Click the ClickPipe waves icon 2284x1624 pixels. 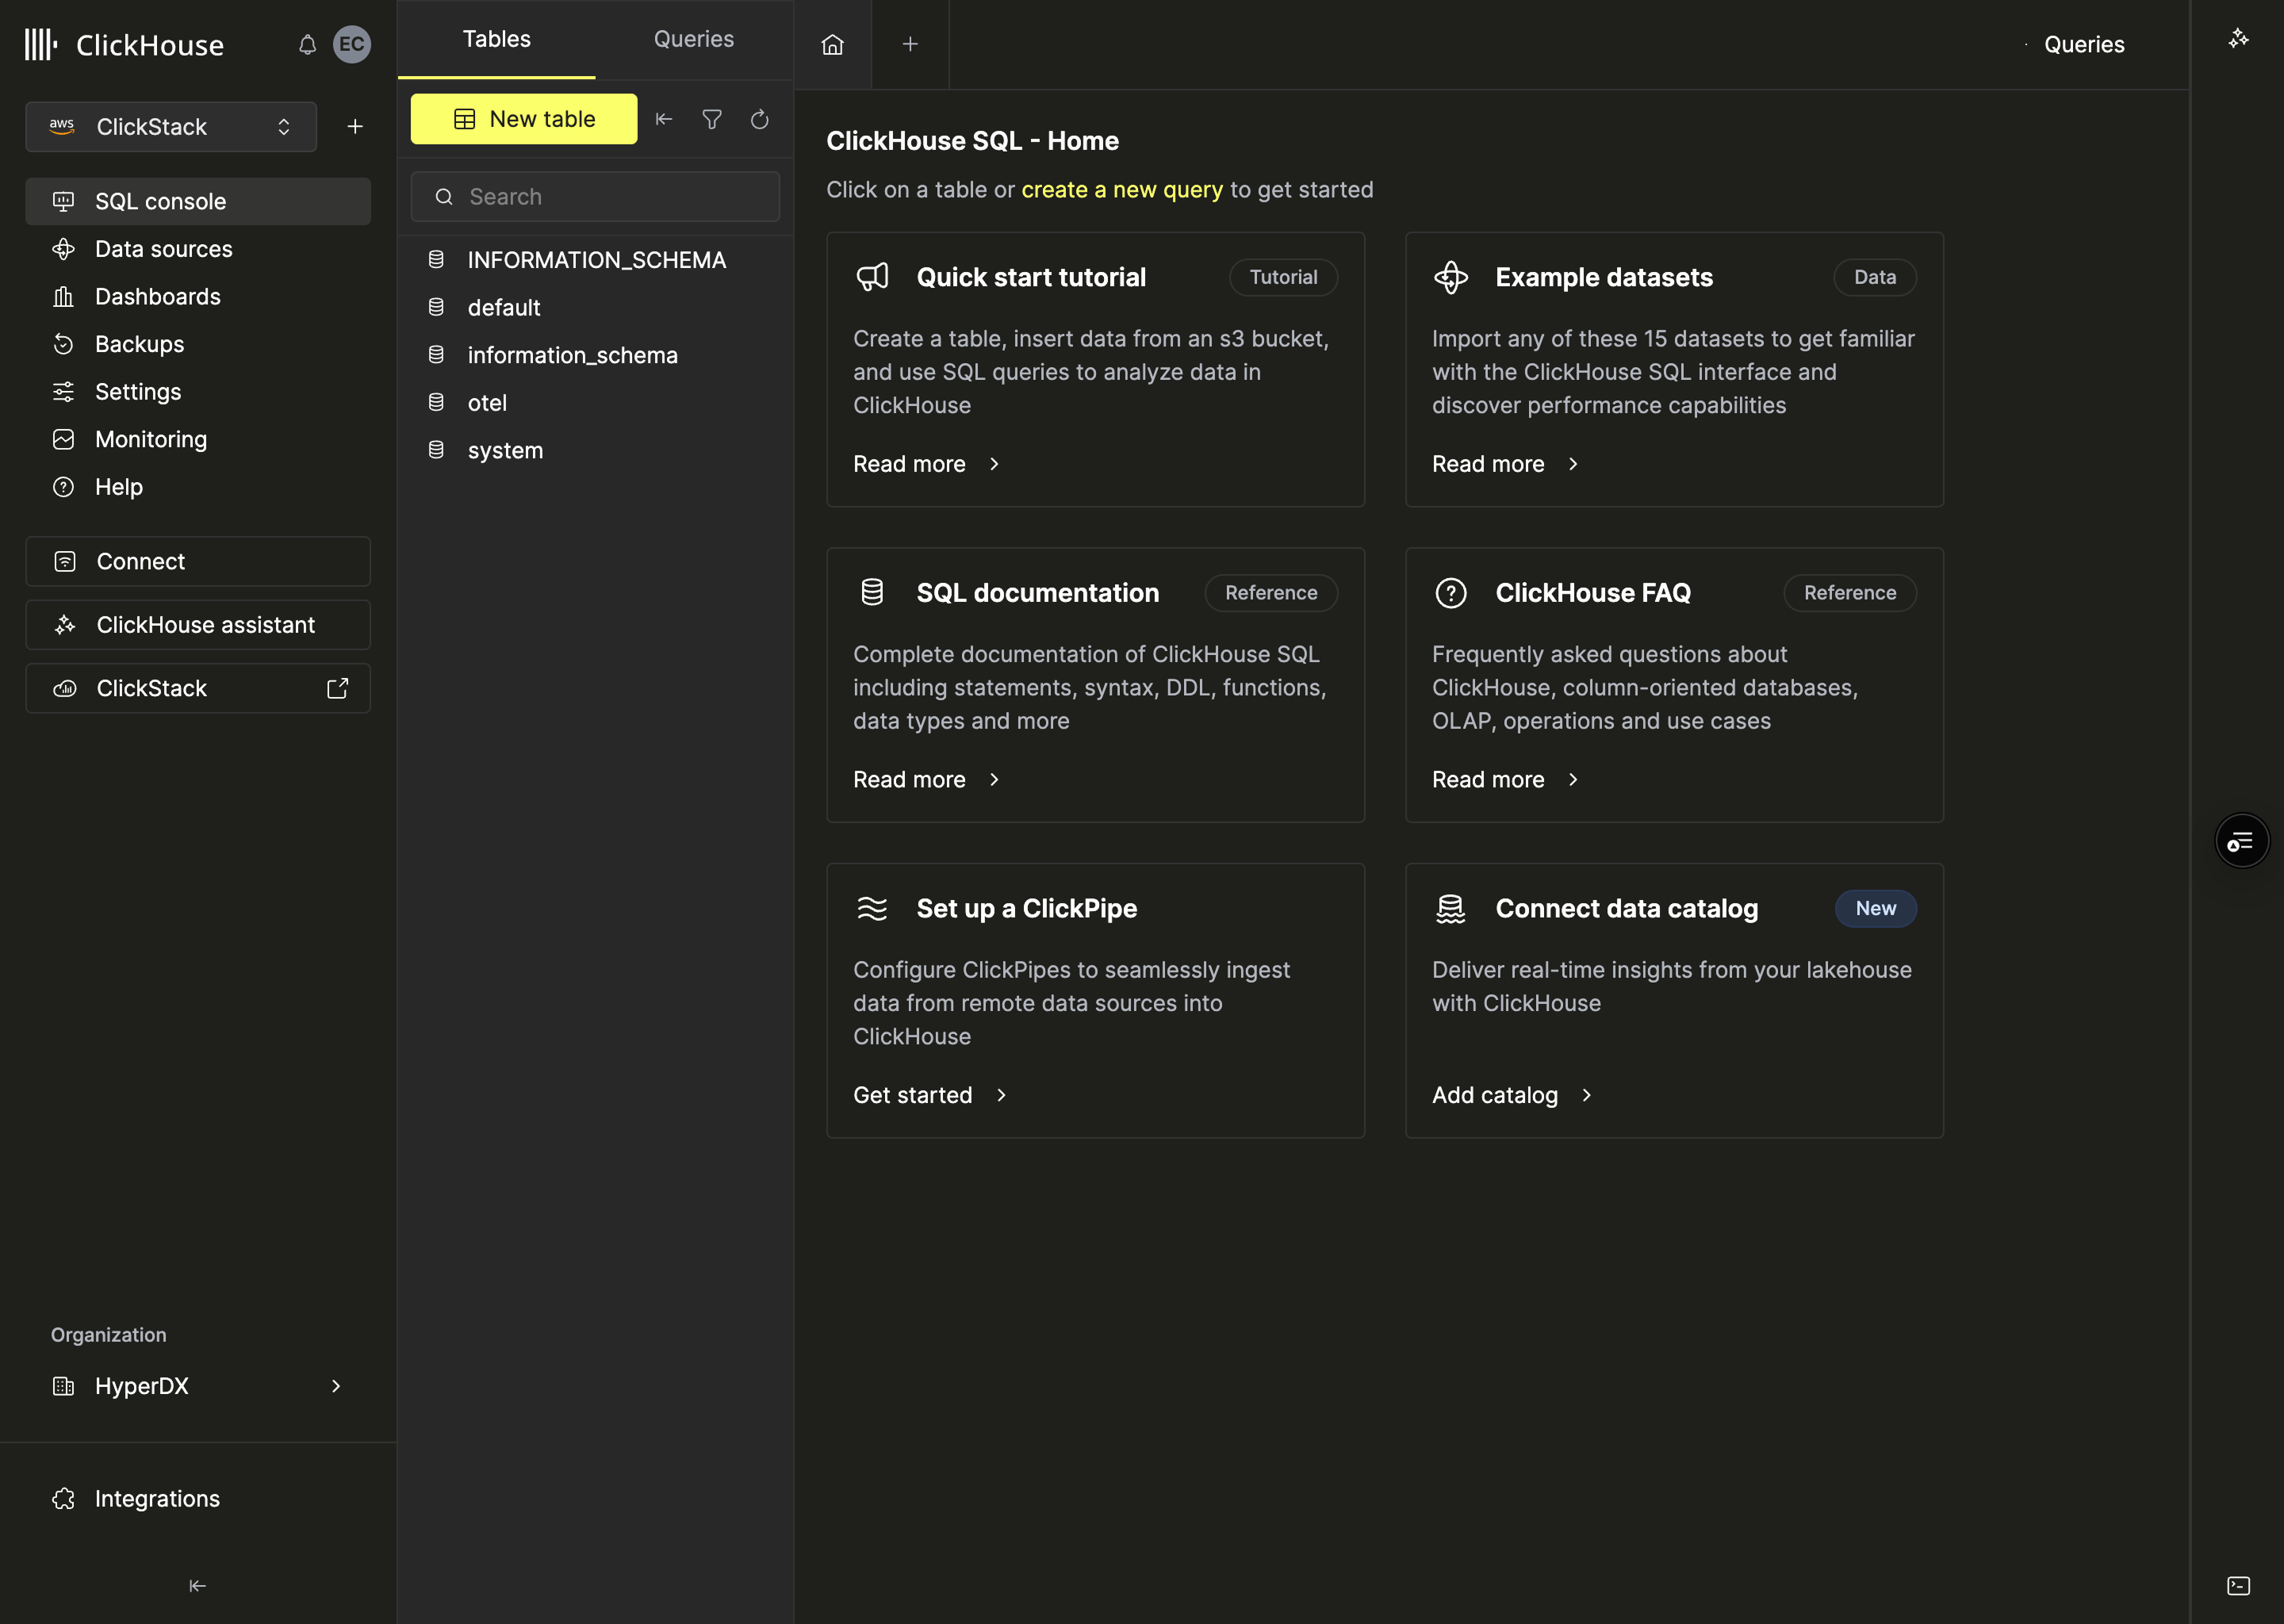872,909
